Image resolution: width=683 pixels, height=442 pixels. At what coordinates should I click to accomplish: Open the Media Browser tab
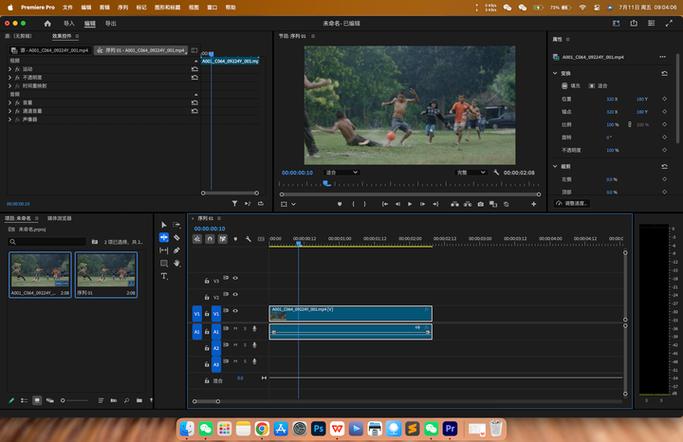59,218
